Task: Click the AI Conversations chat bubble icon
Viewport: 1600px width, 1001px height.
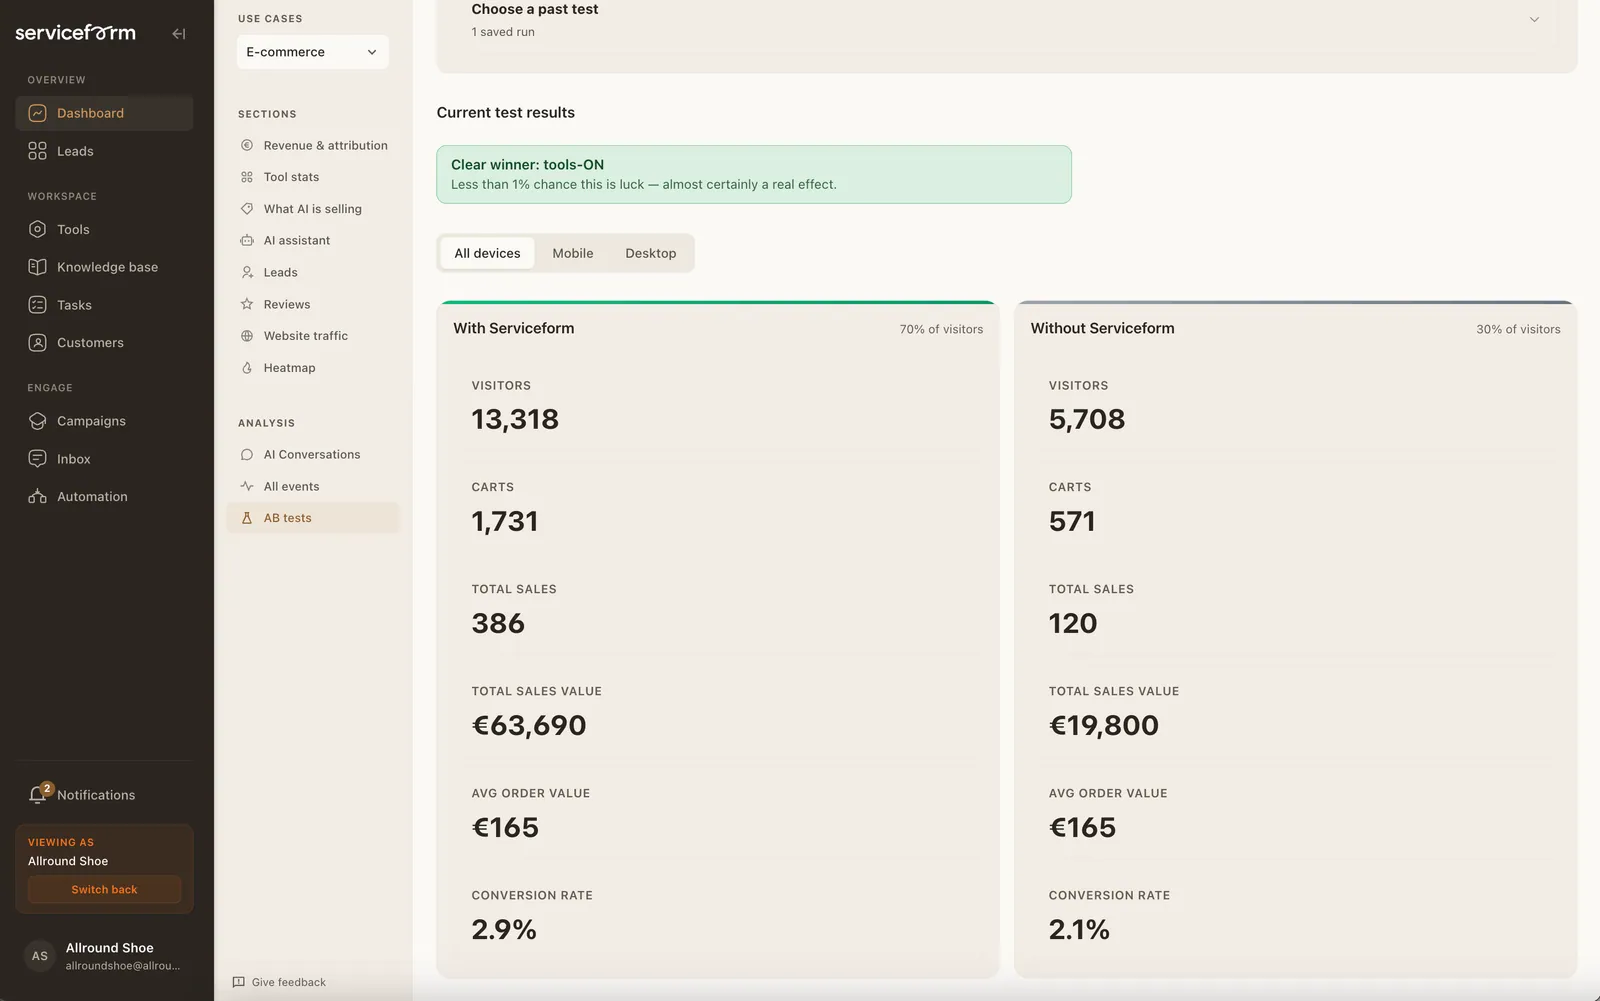Action: click(247, 454)
